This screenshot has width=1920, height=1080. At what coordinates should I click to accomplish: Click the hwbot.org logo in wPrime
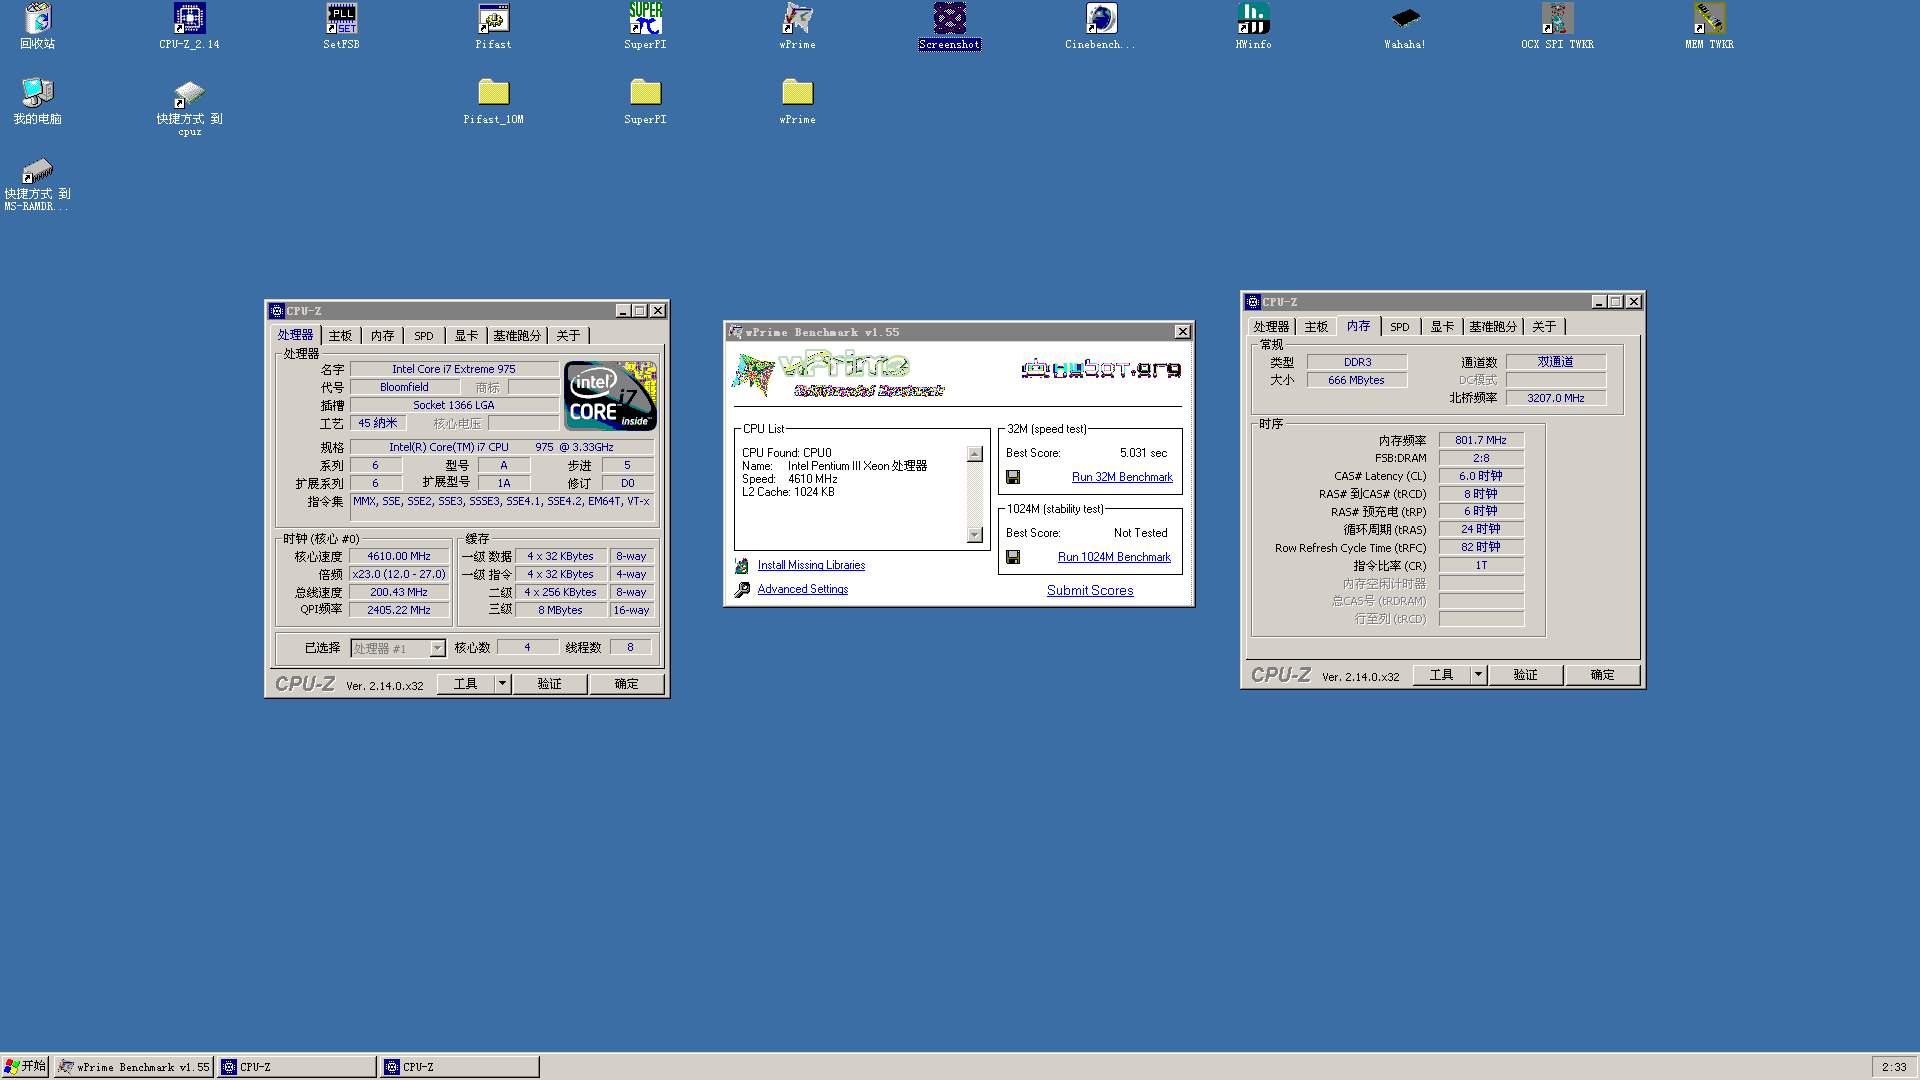(x=1101, y=369)
